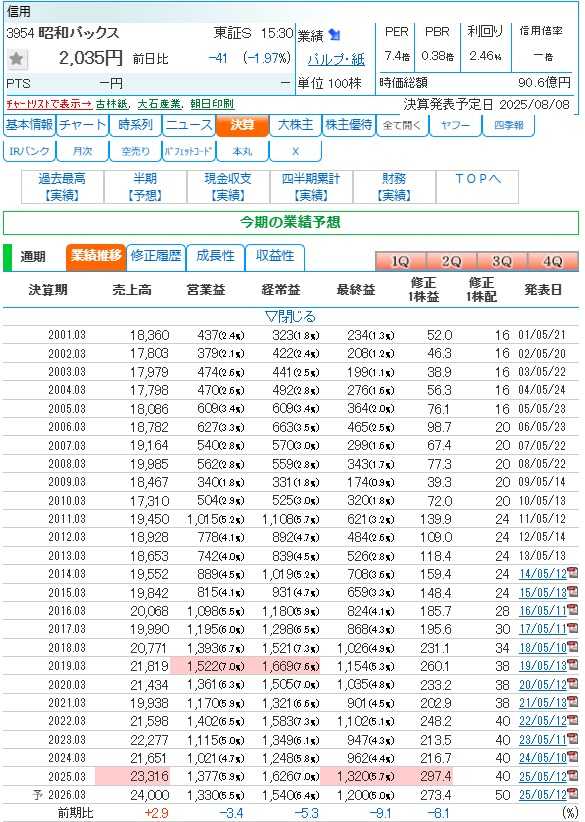Image resolution: width=585 pixels, height=822 pixels.
Task: Go to the ニュース tab
Action: 189,126
